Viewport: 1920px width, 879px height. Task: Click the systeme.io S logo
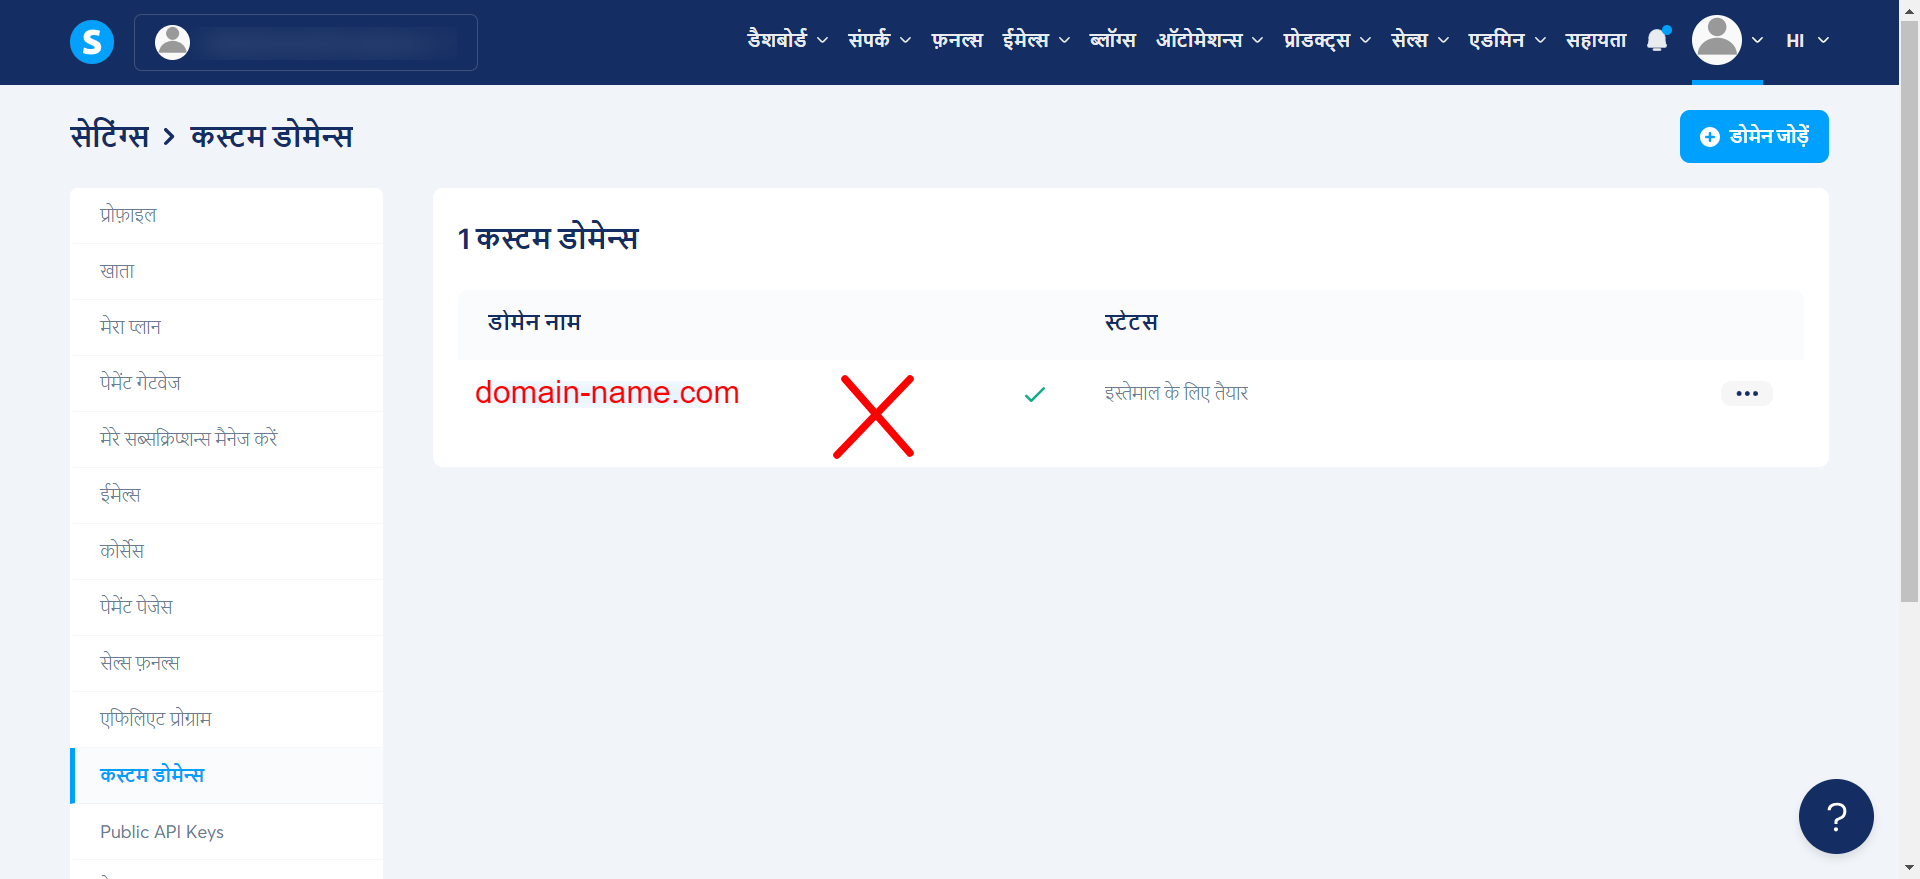(x=92, y=42)
